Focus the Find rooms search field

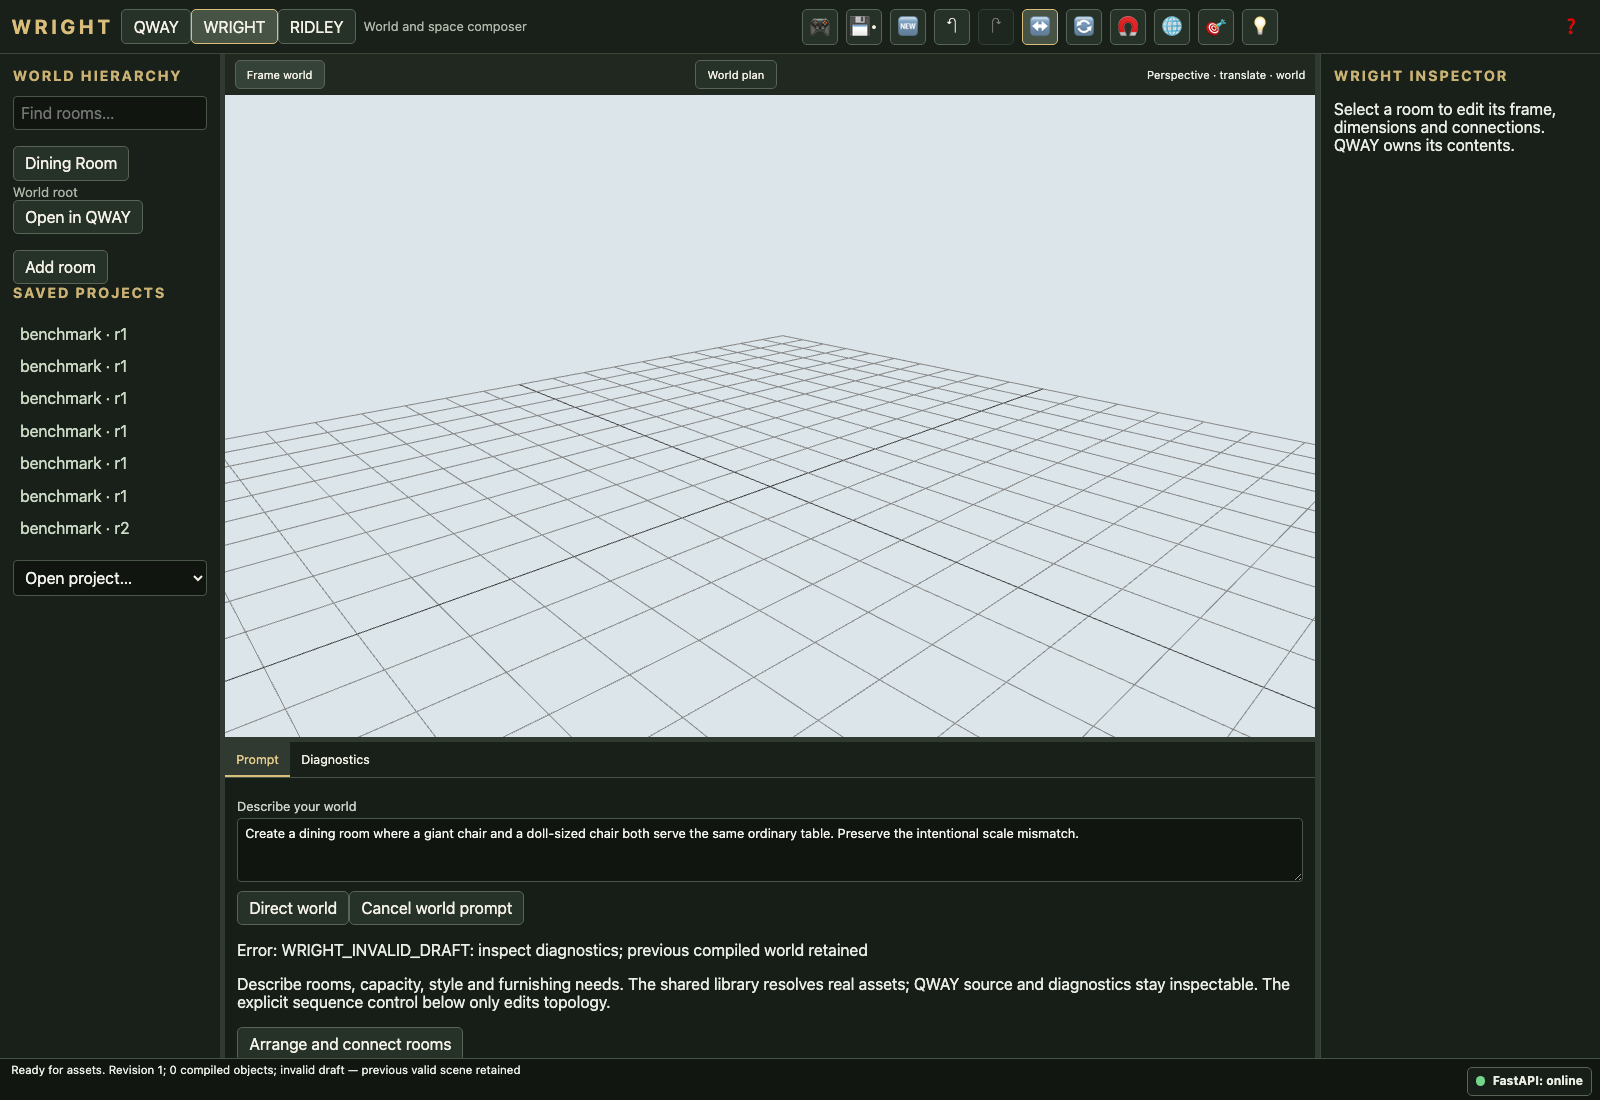point(110,113)
